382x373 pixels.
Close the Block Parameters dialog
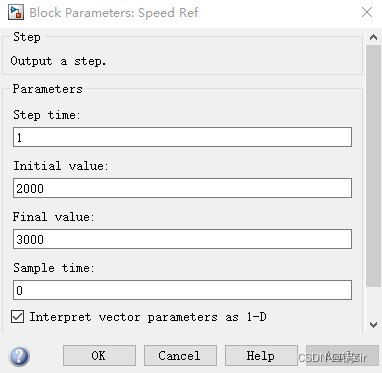367,12
